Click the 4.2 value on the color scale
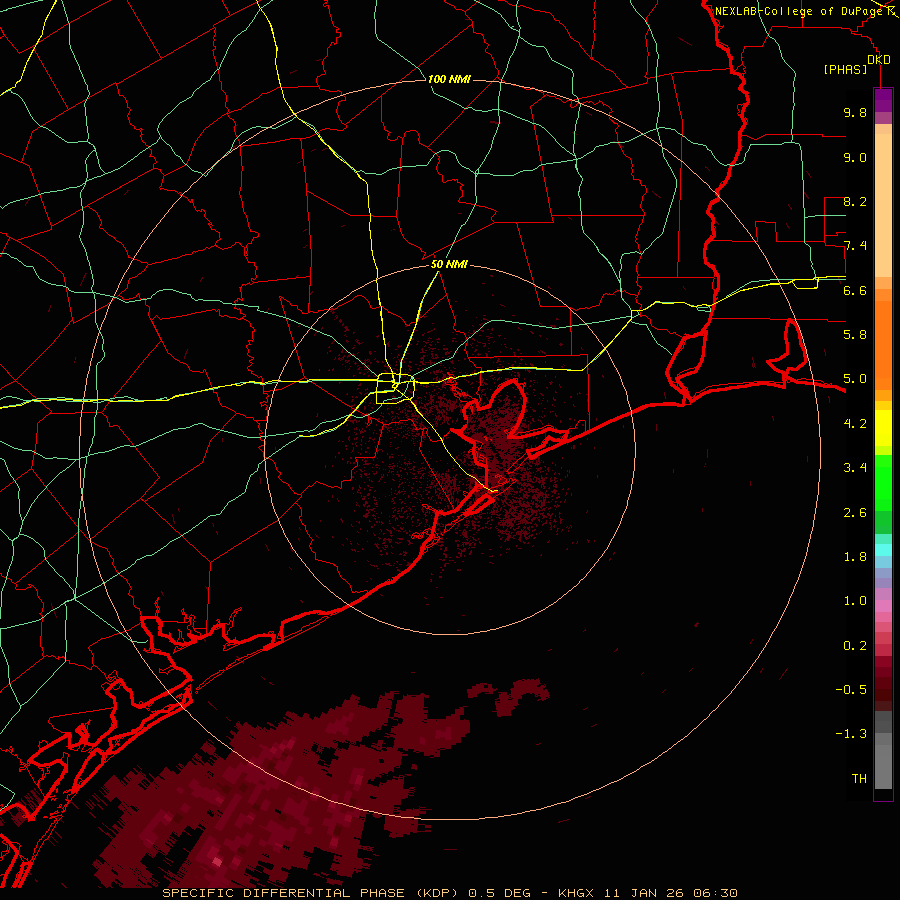The width and height of the screenshot is (900, 900). point(855,424)
